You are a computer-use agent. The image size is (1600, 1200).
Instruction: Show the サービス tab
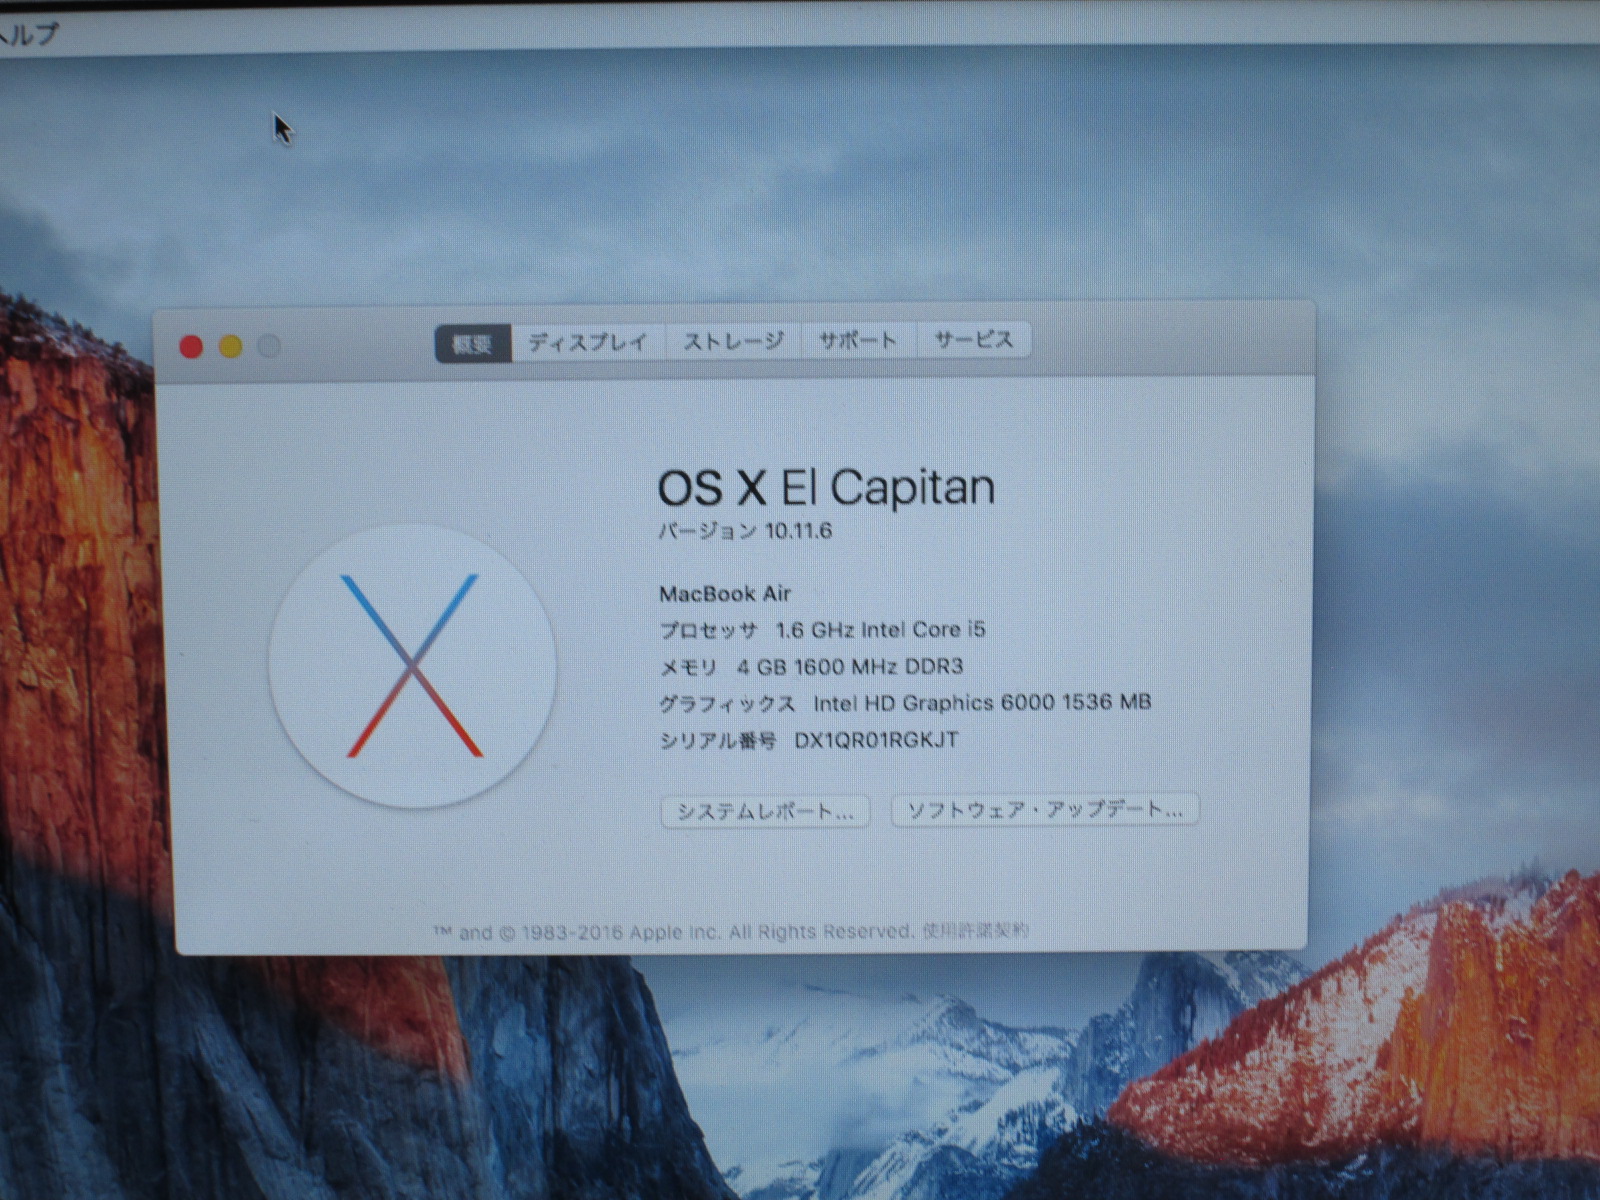[x=973, y=340]
